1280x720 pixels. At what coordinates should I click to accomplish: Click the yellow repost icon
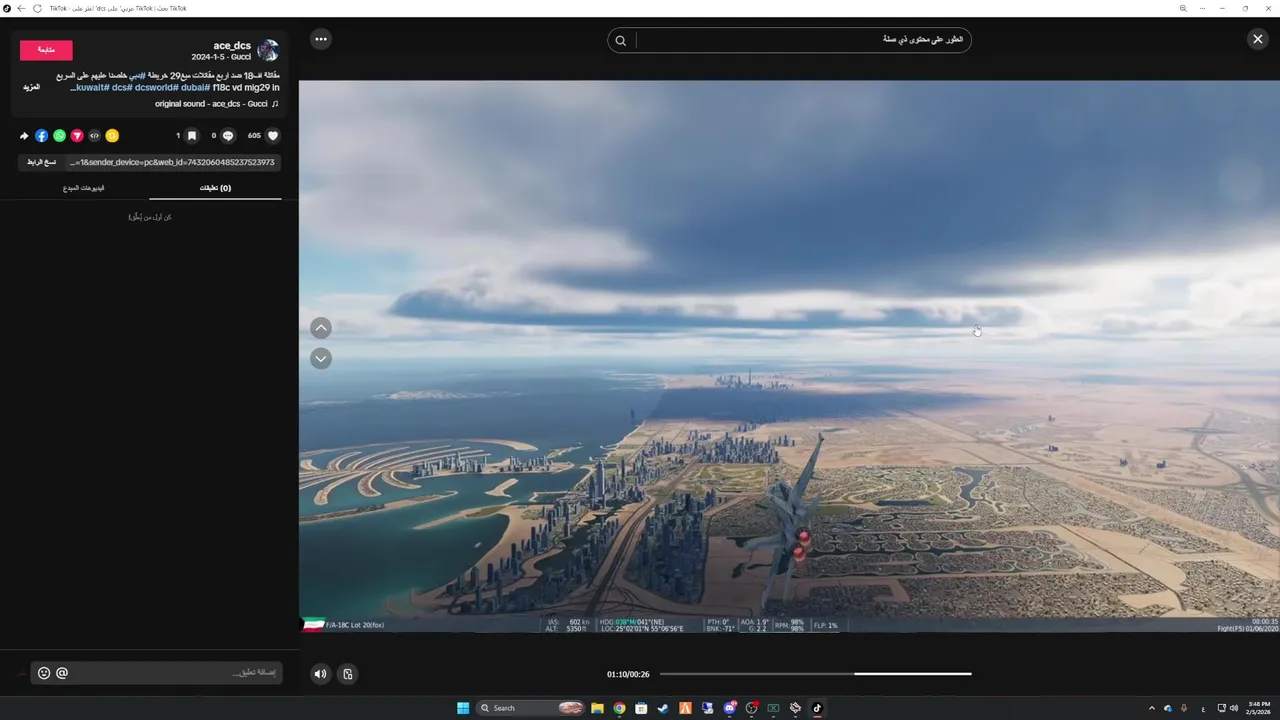click(112, 136)
